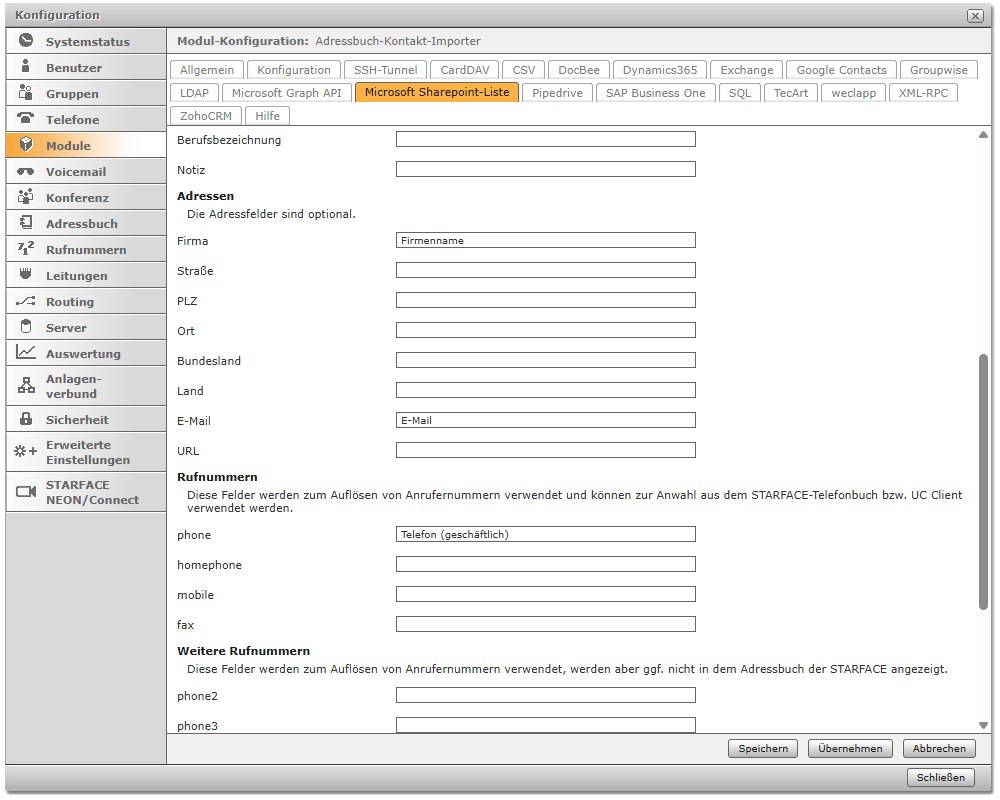This screenshot has width=1000, height=800.
Task: Open Routing in the sidebar
Action: point(70,301)
